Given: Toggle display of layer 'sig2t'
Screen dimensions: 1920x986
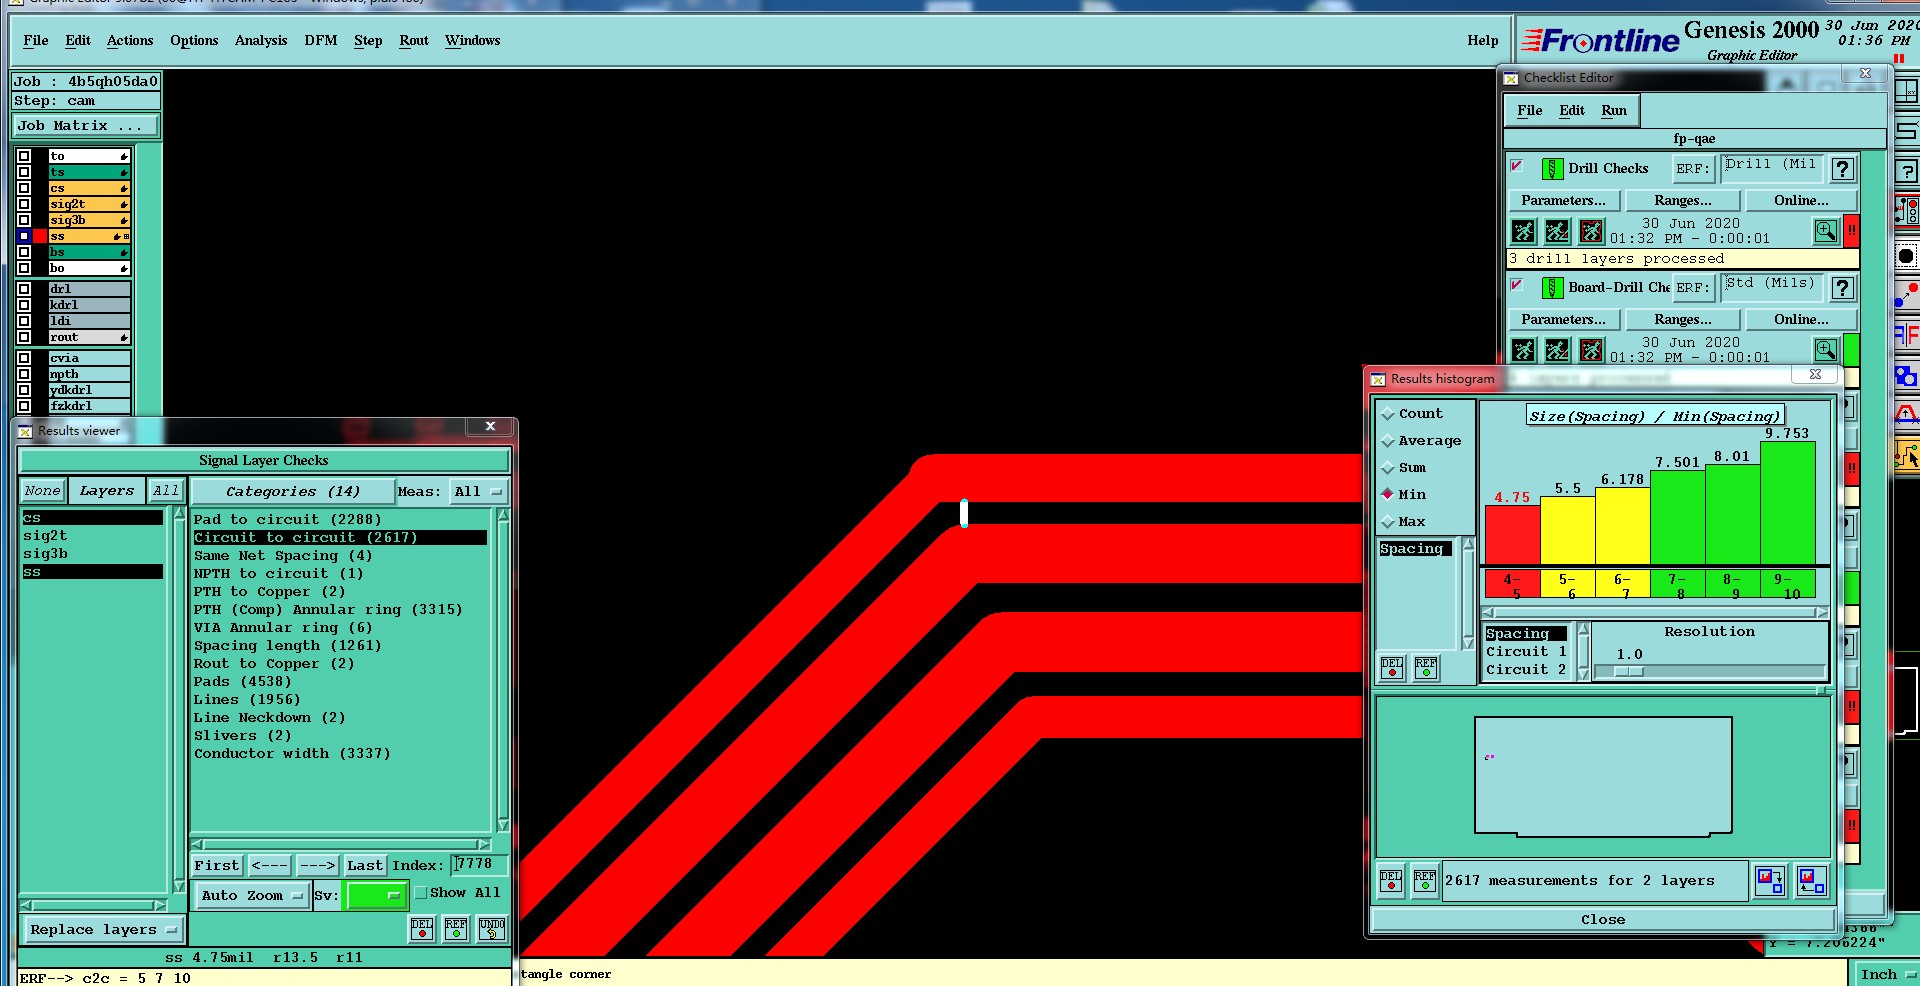Looking at the screenshot, I should click(x=24, y=204).
